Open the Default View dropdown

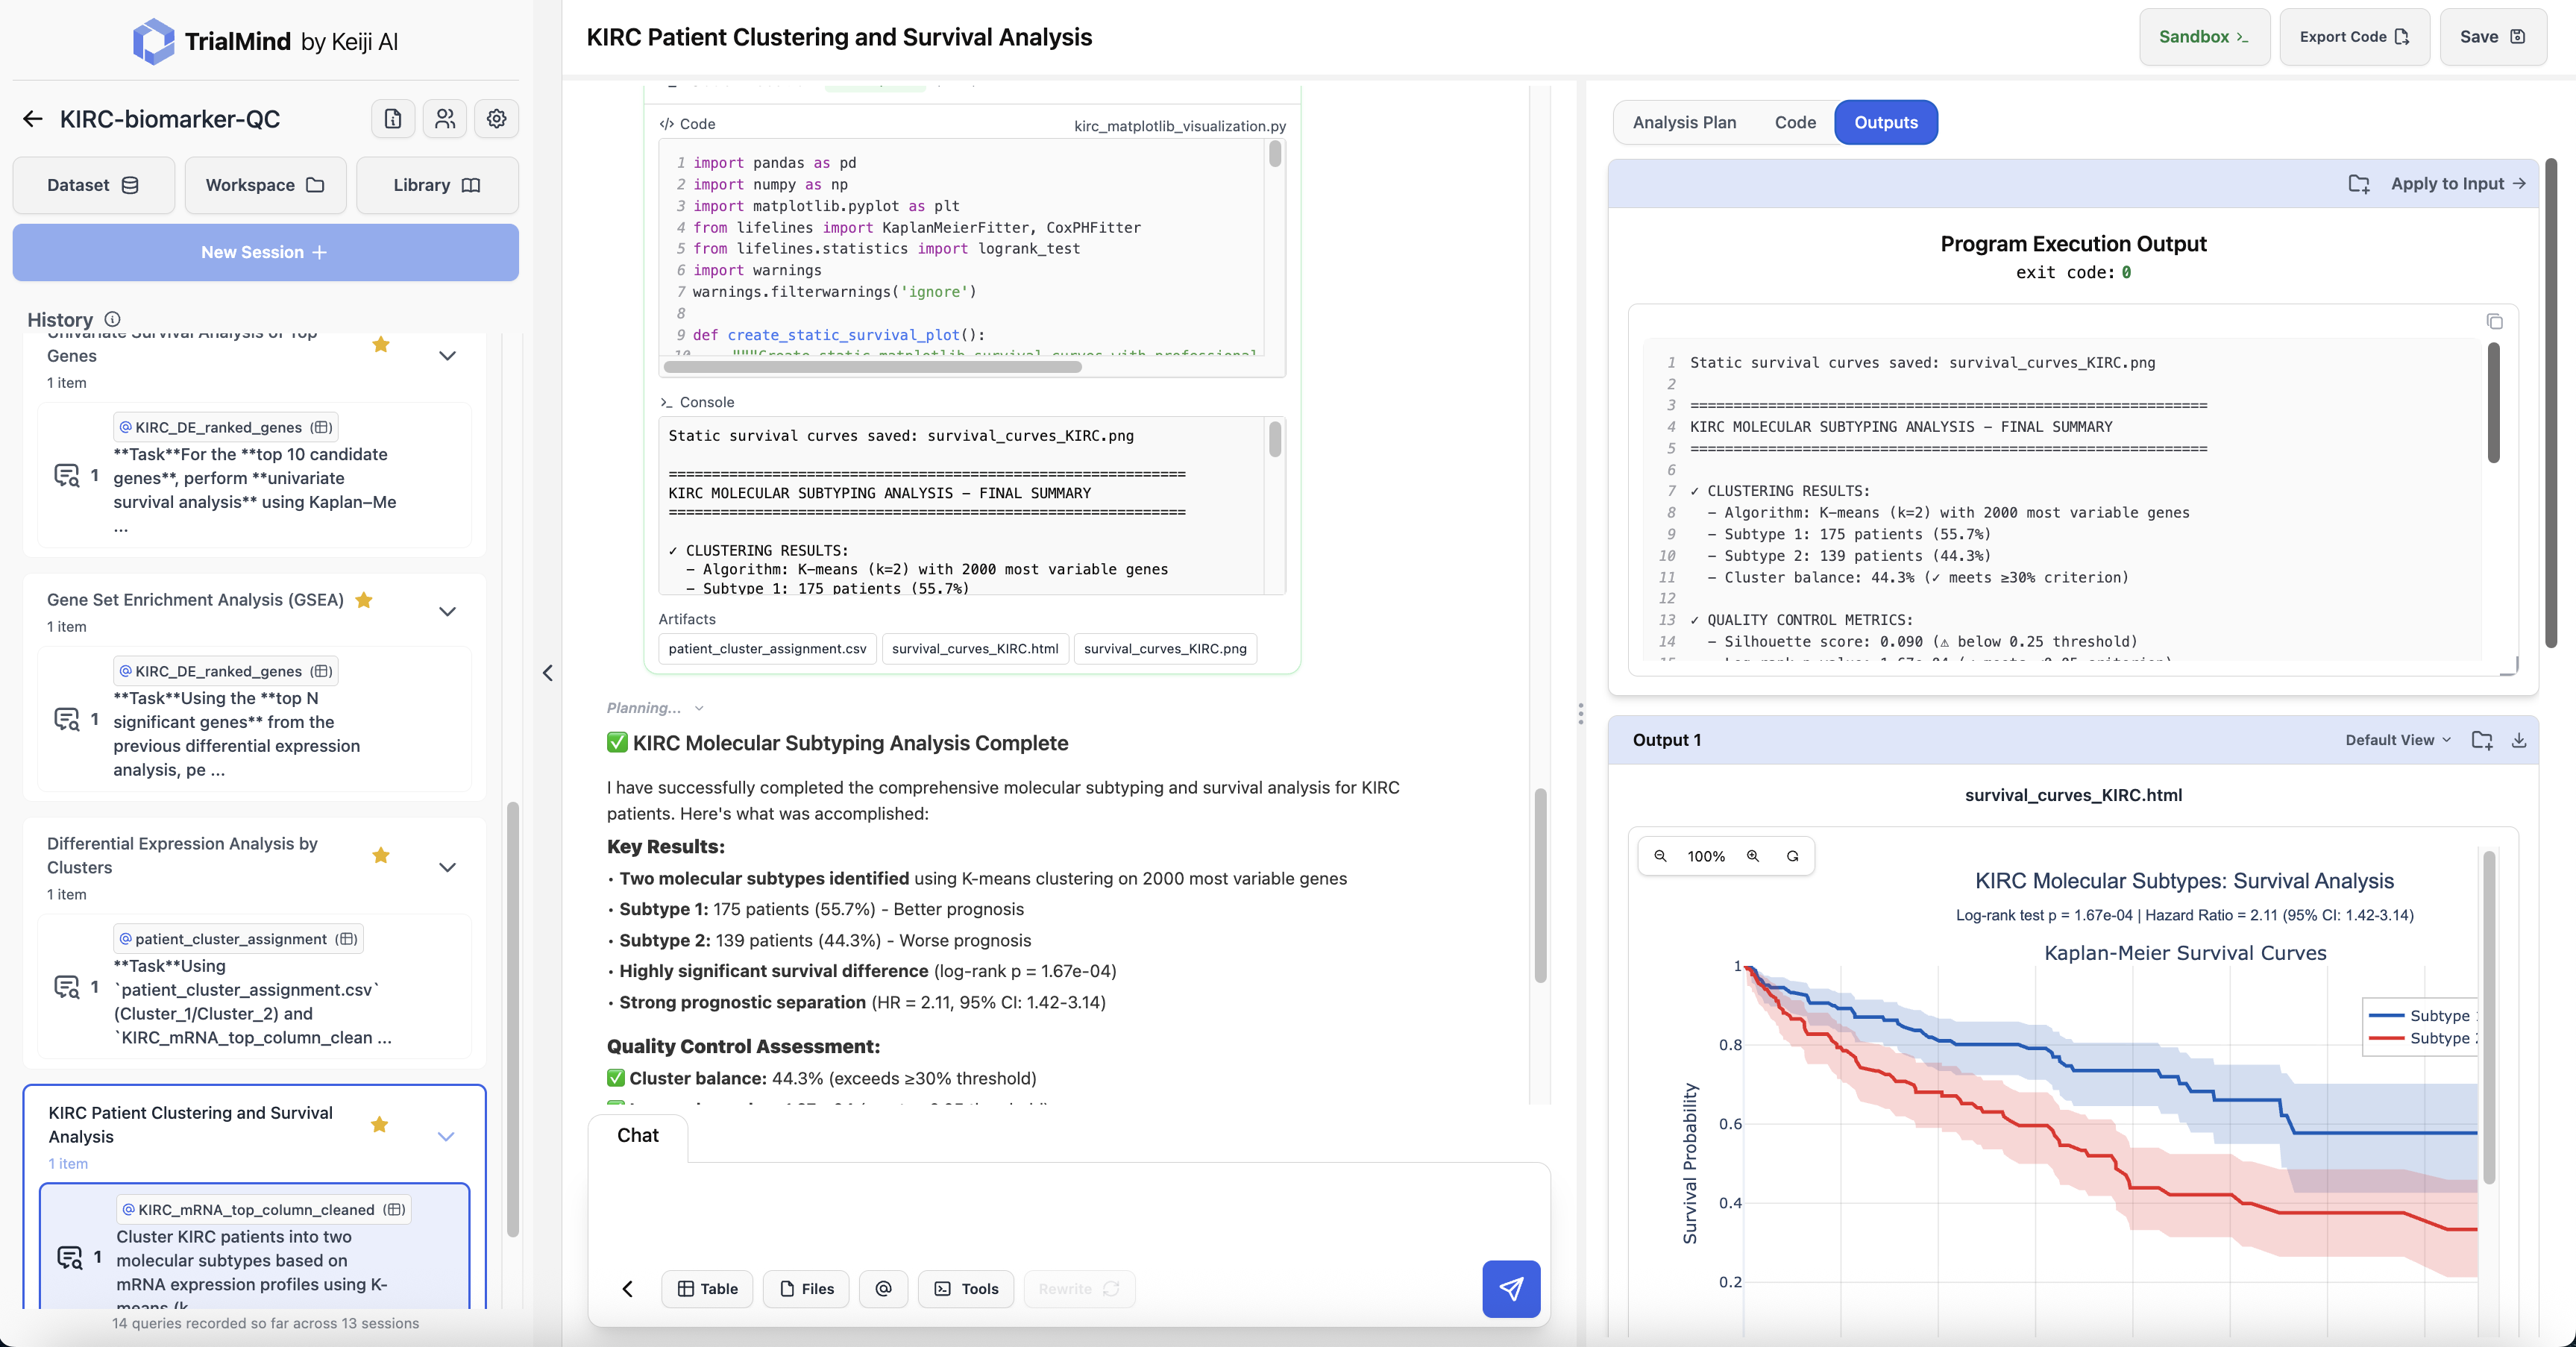(2396, 740)
